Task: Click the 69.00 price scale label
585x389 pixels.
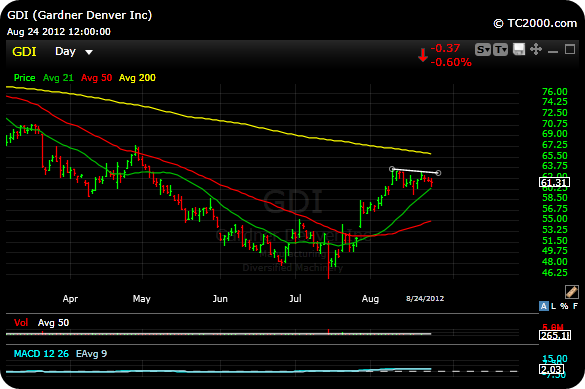Action: click(x=554, y=134)
